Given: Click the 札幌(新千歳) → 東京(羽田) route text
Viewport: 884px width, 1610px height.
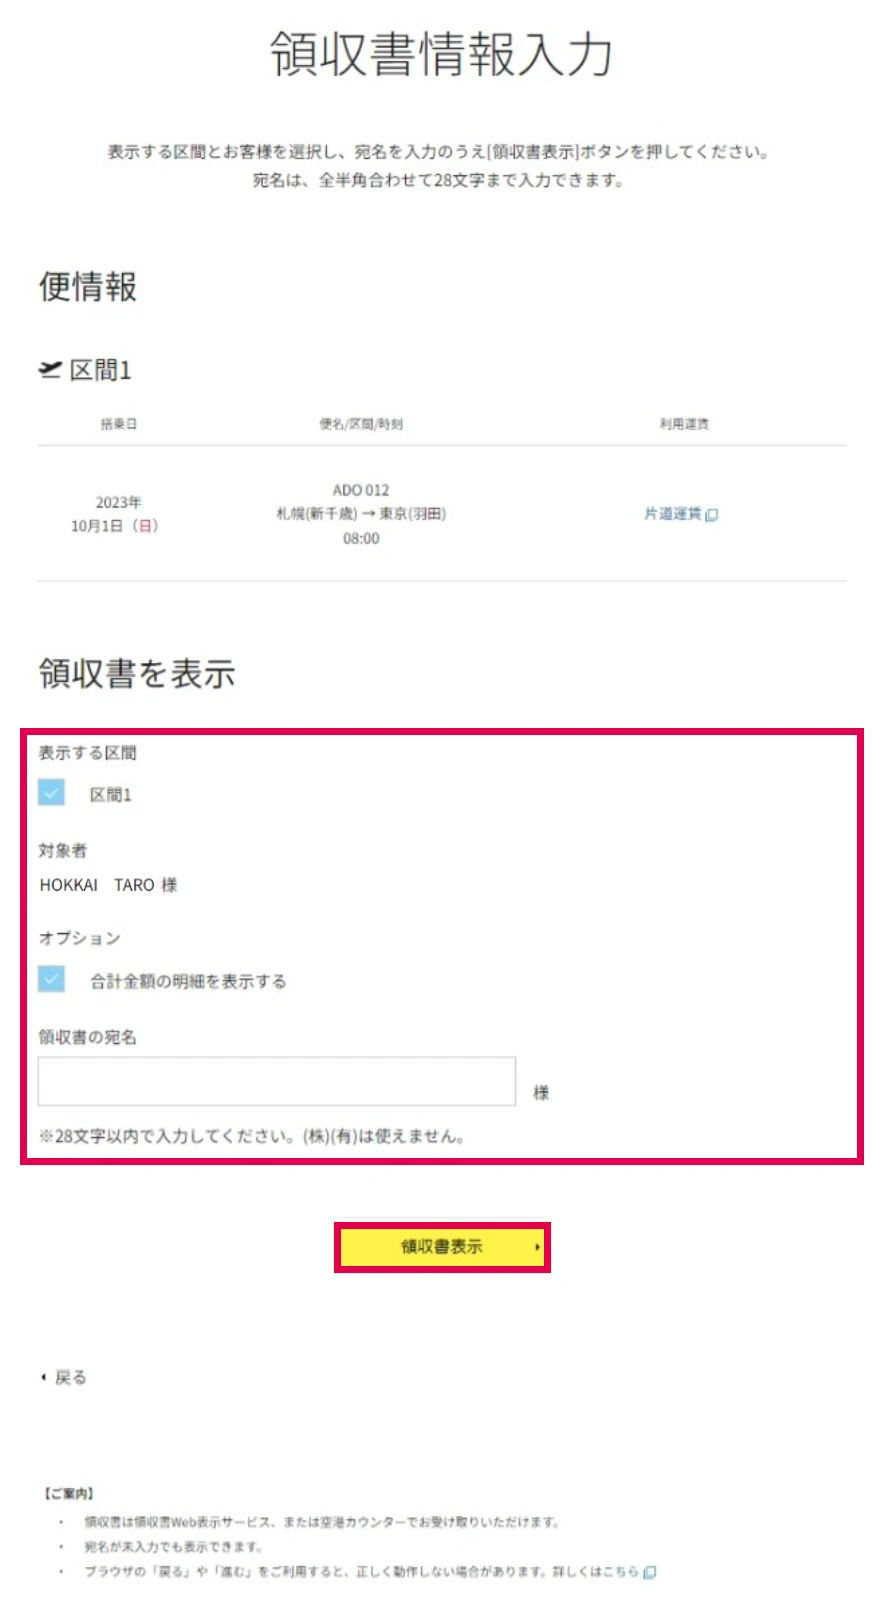Looking at the screenshot, I should (361, 514).
